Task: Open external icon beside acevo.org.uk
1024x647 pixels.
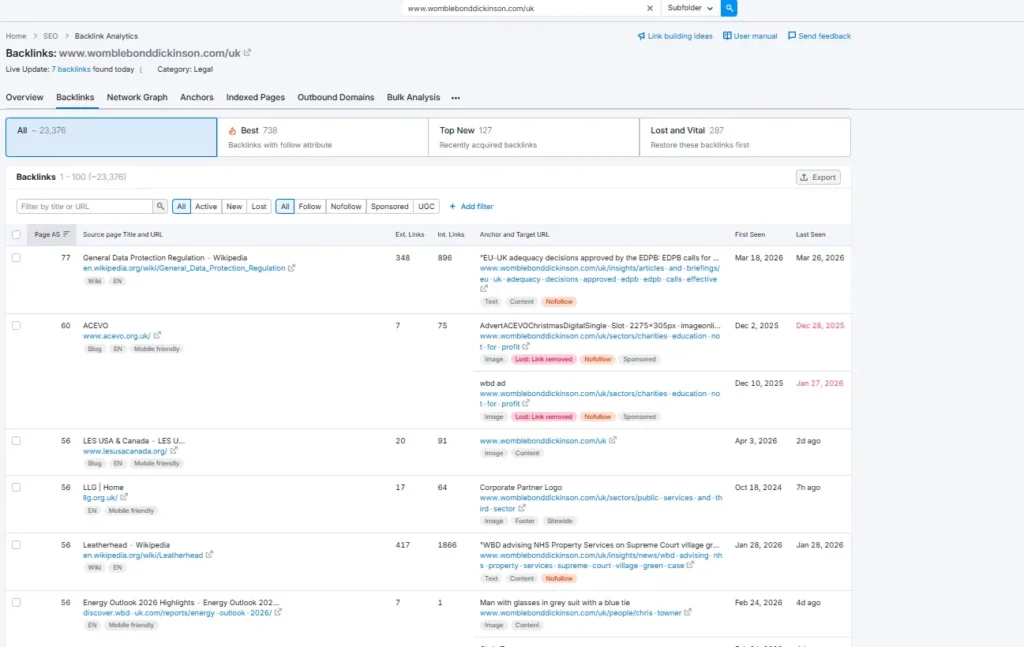Action: click(x=157, y=336)
